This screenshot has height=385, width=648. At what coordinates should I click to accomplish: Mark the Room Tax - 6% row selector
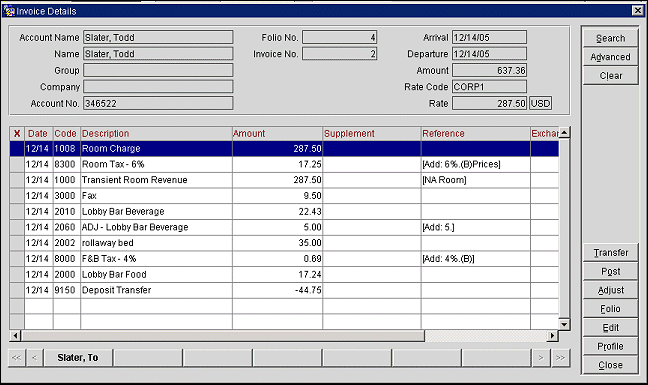pos(17,164)
